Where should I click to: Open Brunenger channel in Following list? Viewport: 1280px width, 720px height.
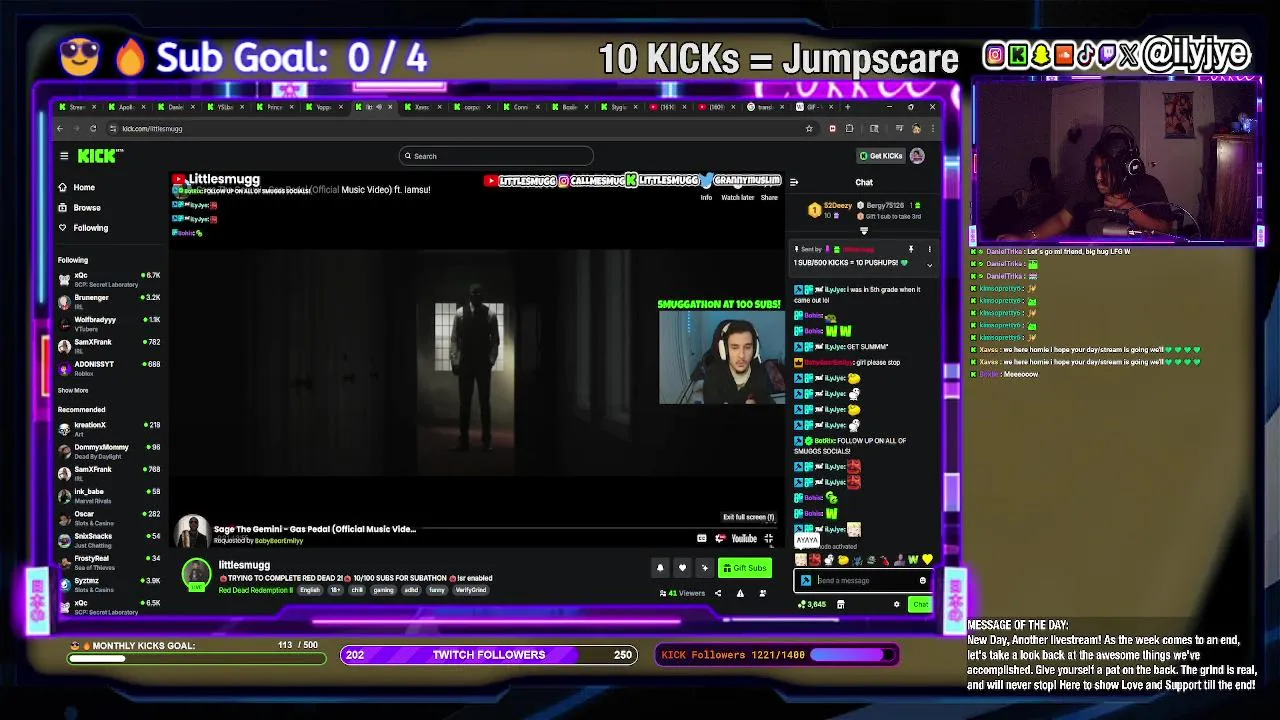pyautogui.click(x=109, y=301)
